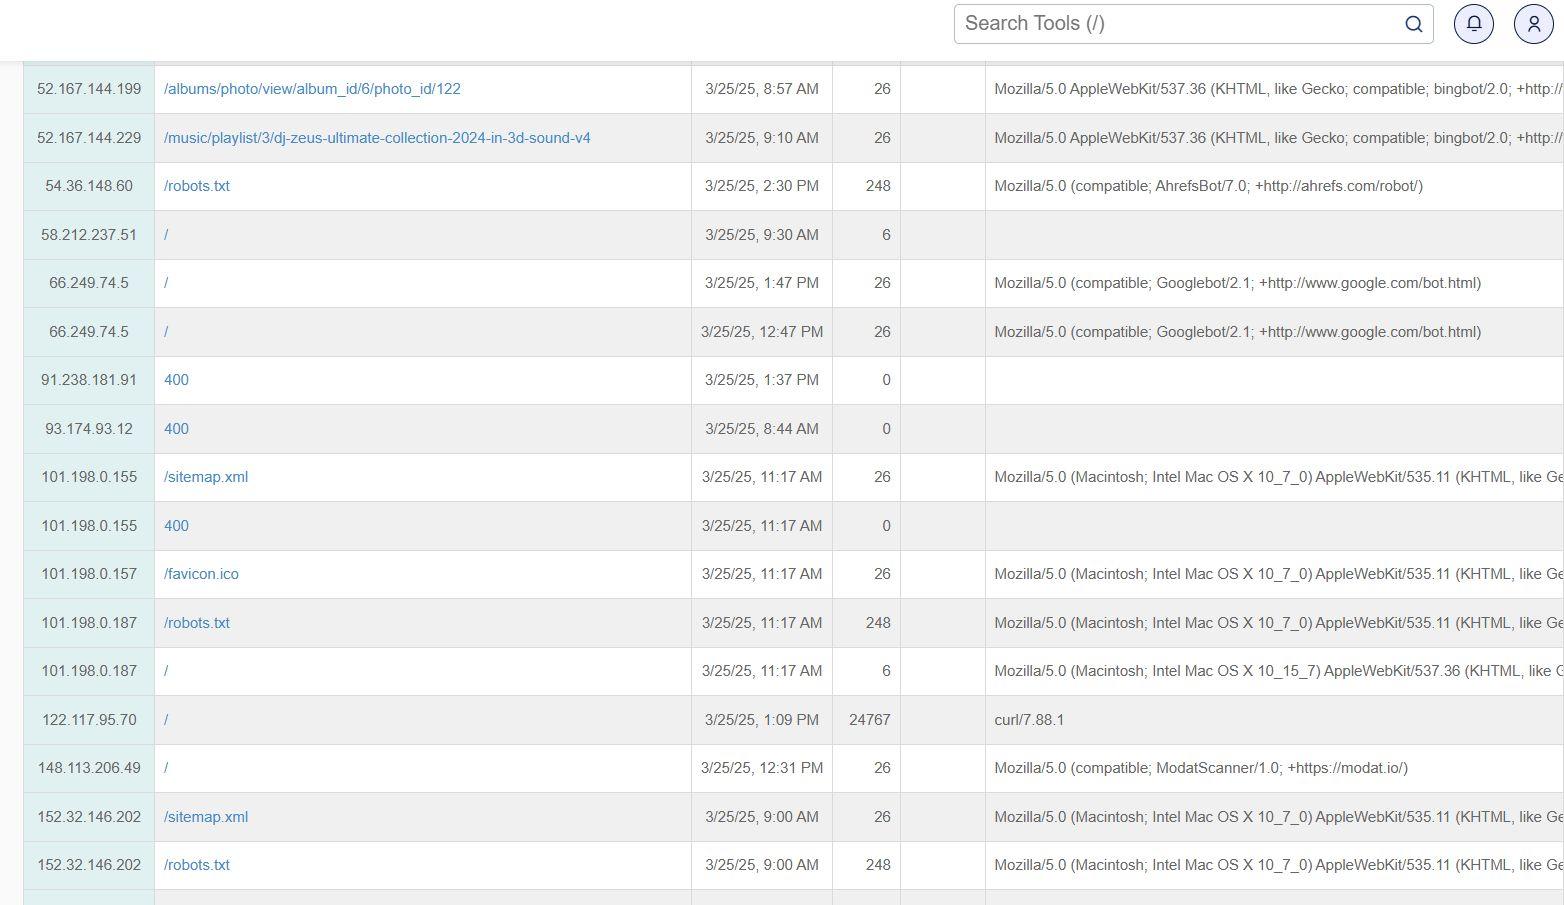Open the "/" link in the curl/7.88.1 row
The image size is (1564, 905).
[166, 720]
